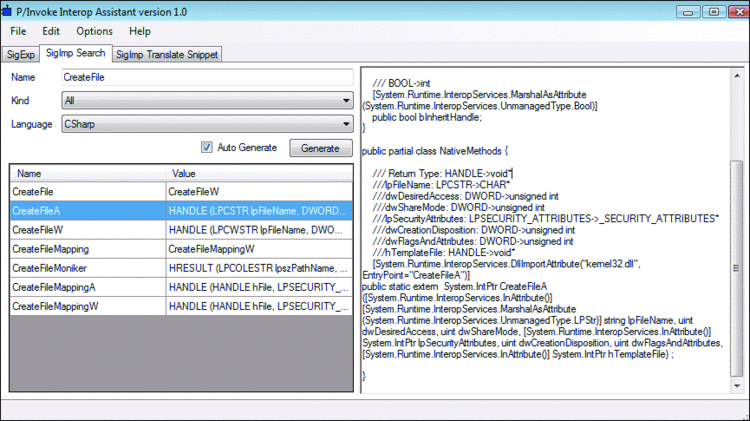Switch to SigImp Translate Snippet tab
Image resolution: width=750 pixels, height=421 pixels.
tap(167, 55)
